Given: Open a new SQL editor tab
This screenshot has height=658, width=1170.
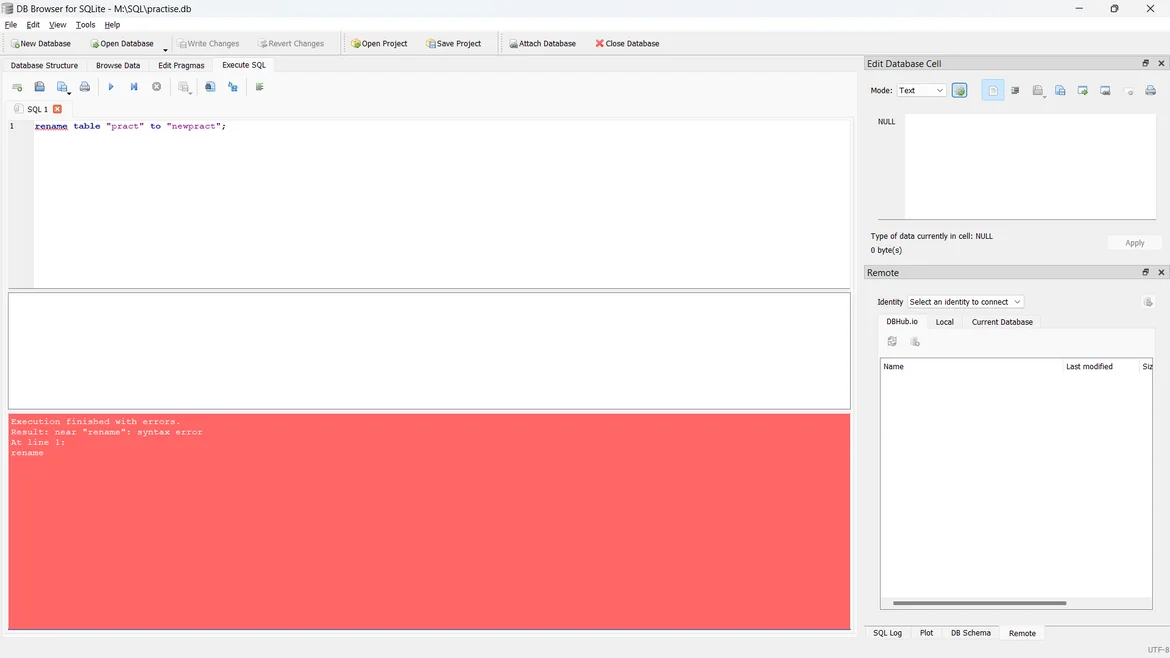Looking at the screenshot, I should (17, 87).
